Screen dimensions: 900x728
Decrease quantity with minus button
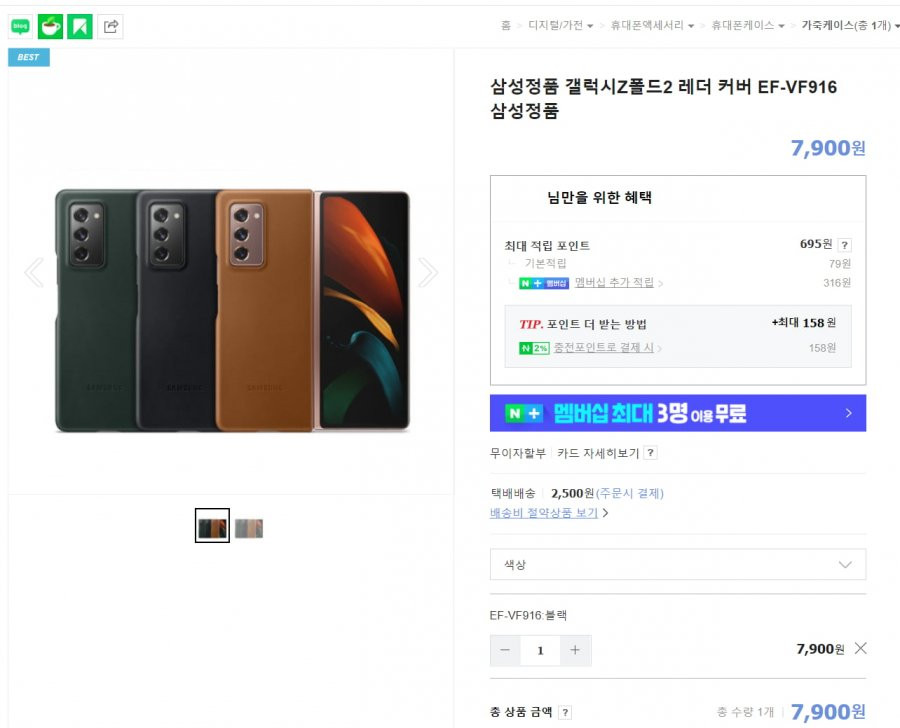[x=505, y=650]
